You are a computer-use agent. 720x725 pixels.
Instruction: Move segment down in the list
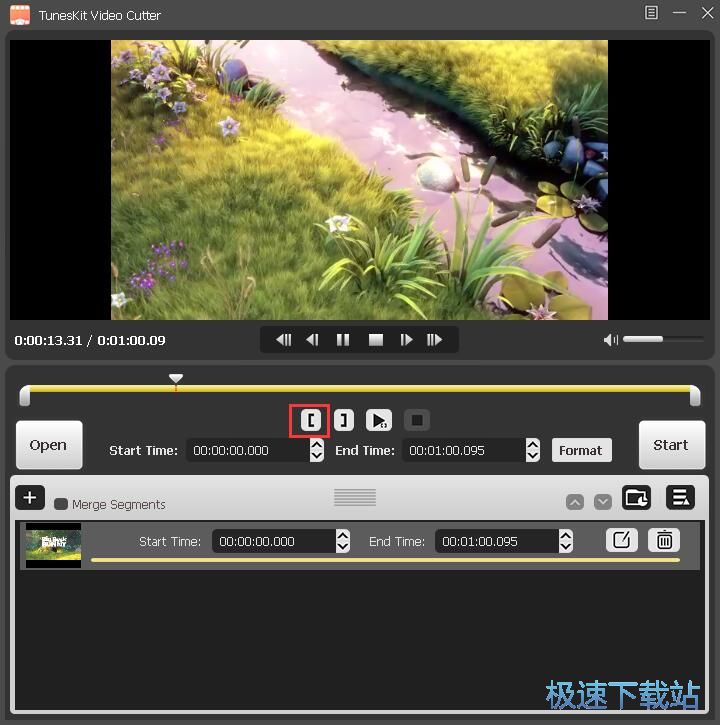[x=603, y=502]
